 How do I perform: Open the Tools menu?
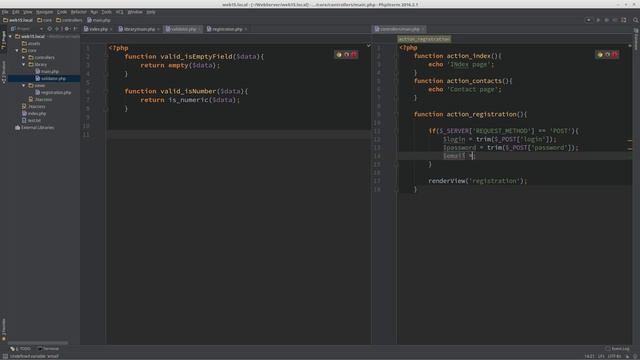[x=107, y=12]
